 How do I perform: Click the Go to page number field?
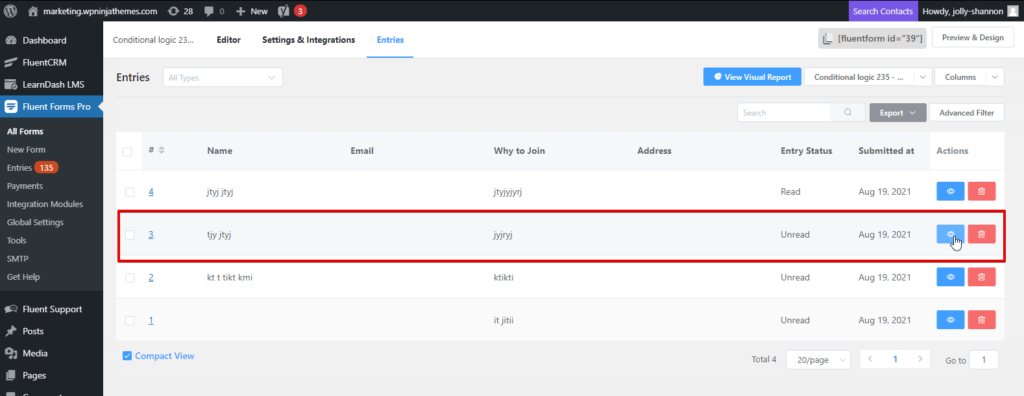(984, 359)
